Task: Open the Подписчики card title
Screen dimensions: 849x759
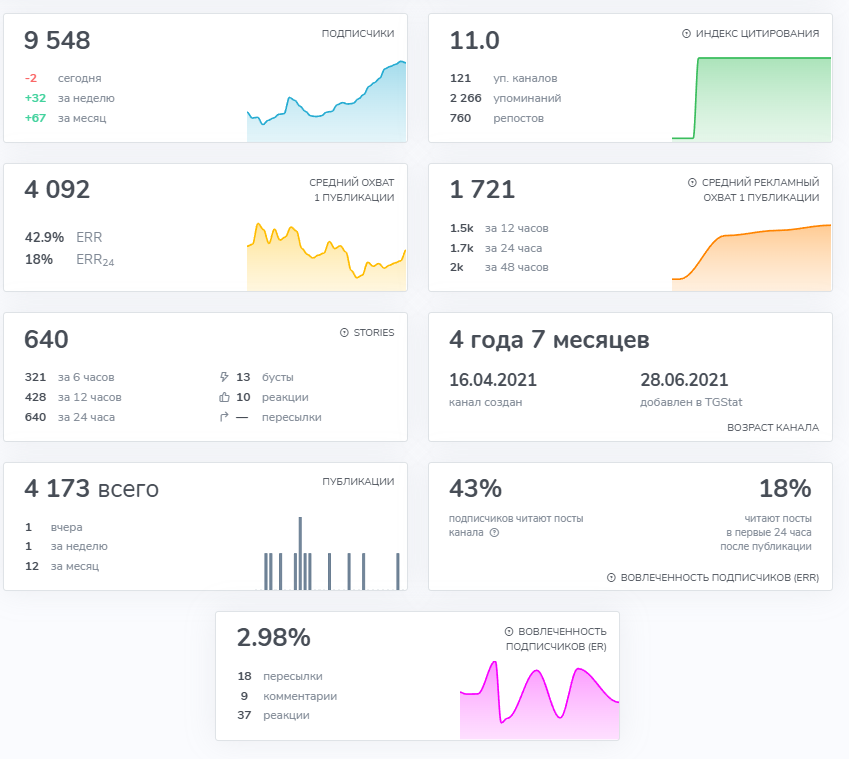Action: pos(358,34)
